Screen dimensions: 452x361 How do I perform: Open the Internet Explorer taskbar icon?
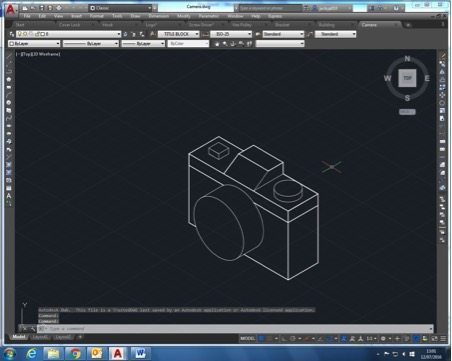click(x=31, y=353)
